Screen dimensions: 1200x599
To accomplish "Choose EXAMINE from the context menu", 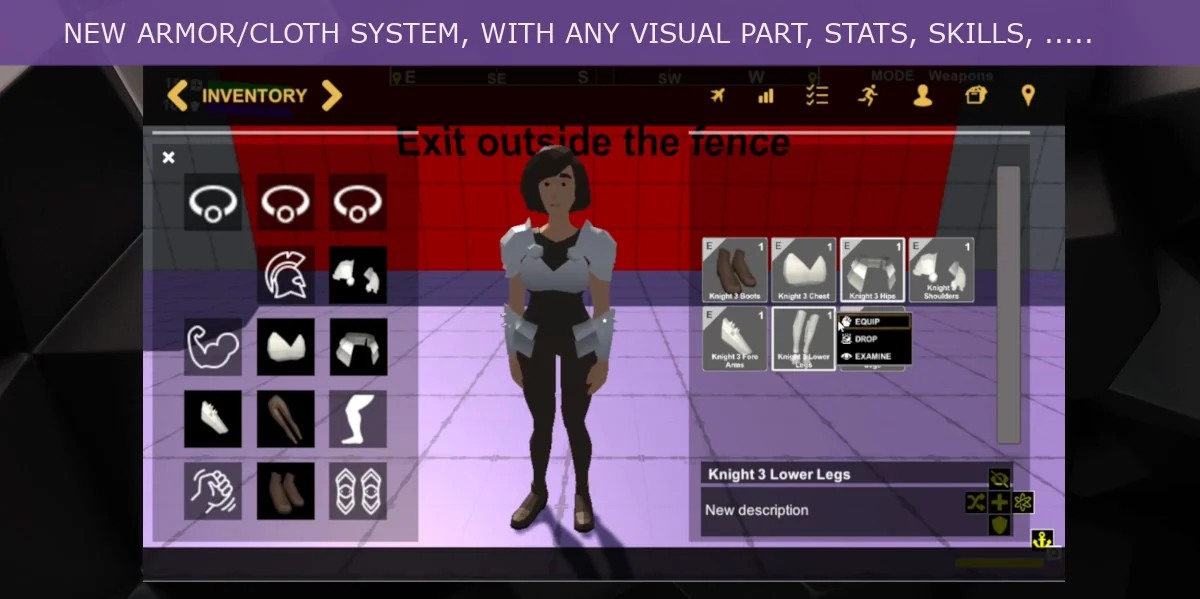I will point(874,356).
